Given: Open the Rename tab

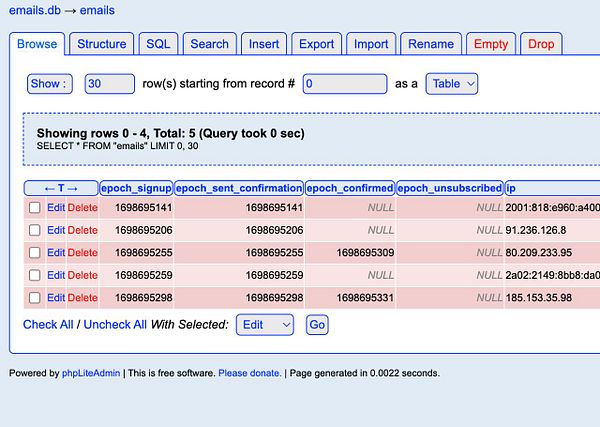Looking at the screenshot, I should click(x=431, y=44).
